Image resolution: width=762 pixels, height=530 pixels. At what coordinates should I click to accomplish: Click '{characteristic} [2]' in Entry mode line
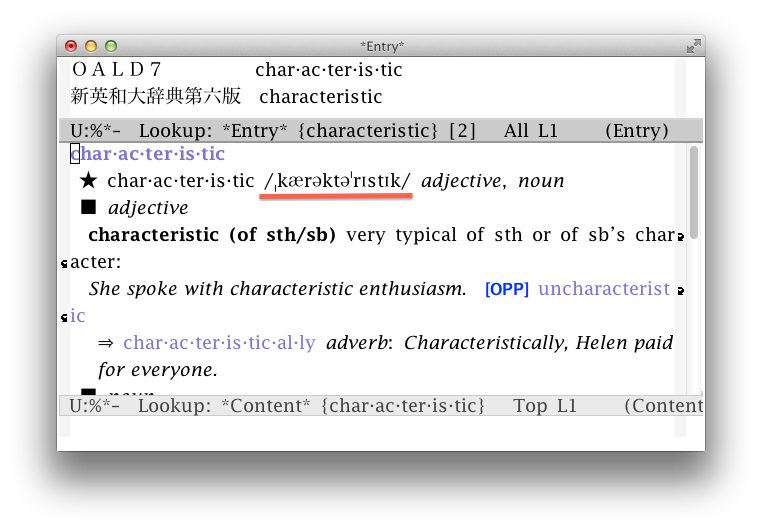[x=386, y=131]
